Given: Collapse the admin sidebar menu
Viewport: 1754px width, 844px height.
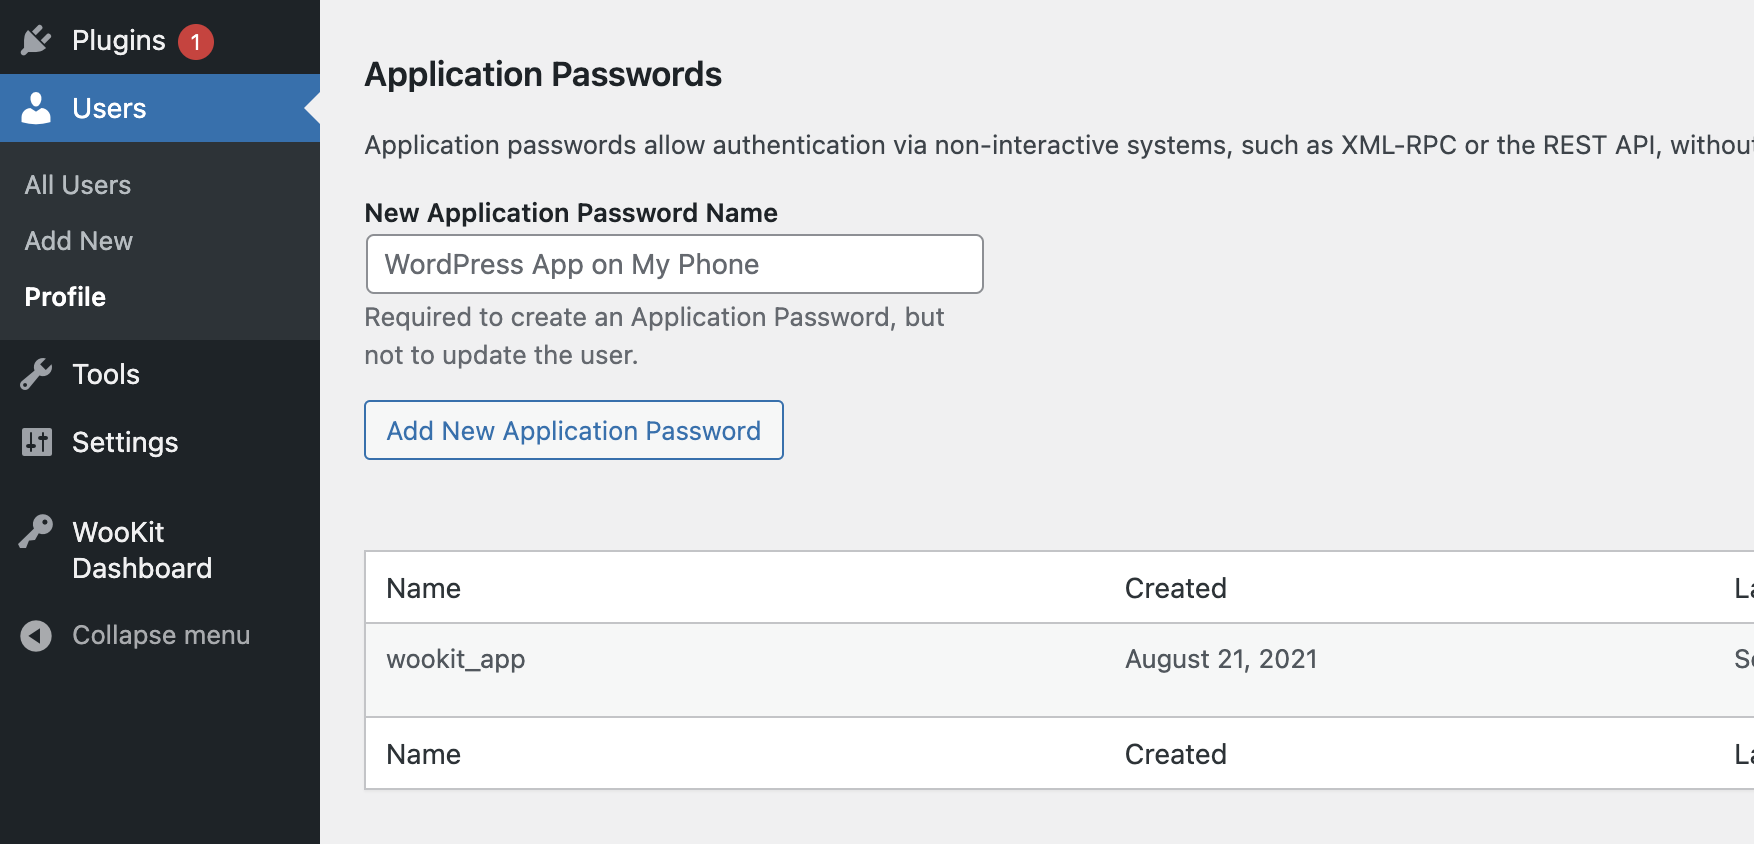Looking at the screenshot, I should pos(160,635).
